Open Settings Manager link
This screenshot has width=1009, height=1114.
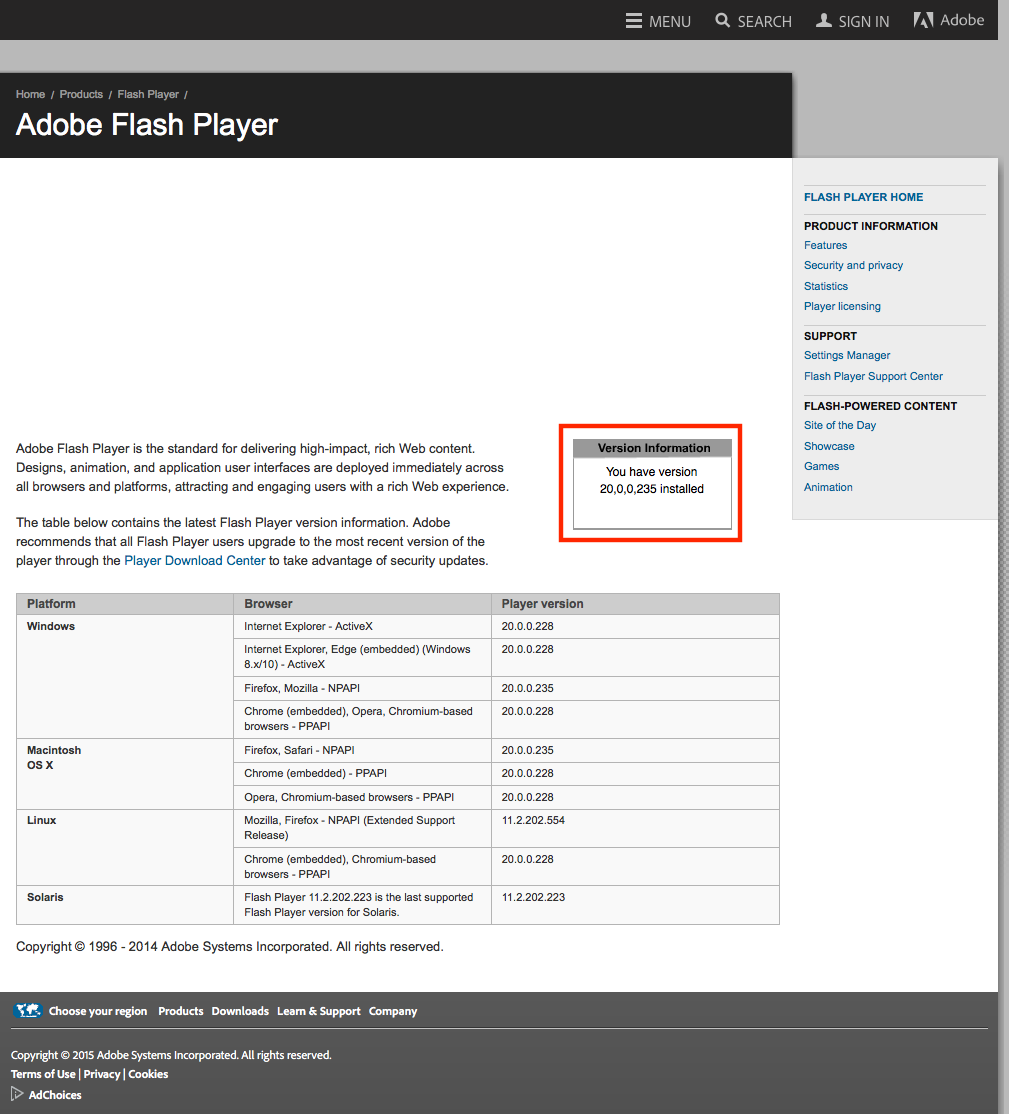coord(847,355)
